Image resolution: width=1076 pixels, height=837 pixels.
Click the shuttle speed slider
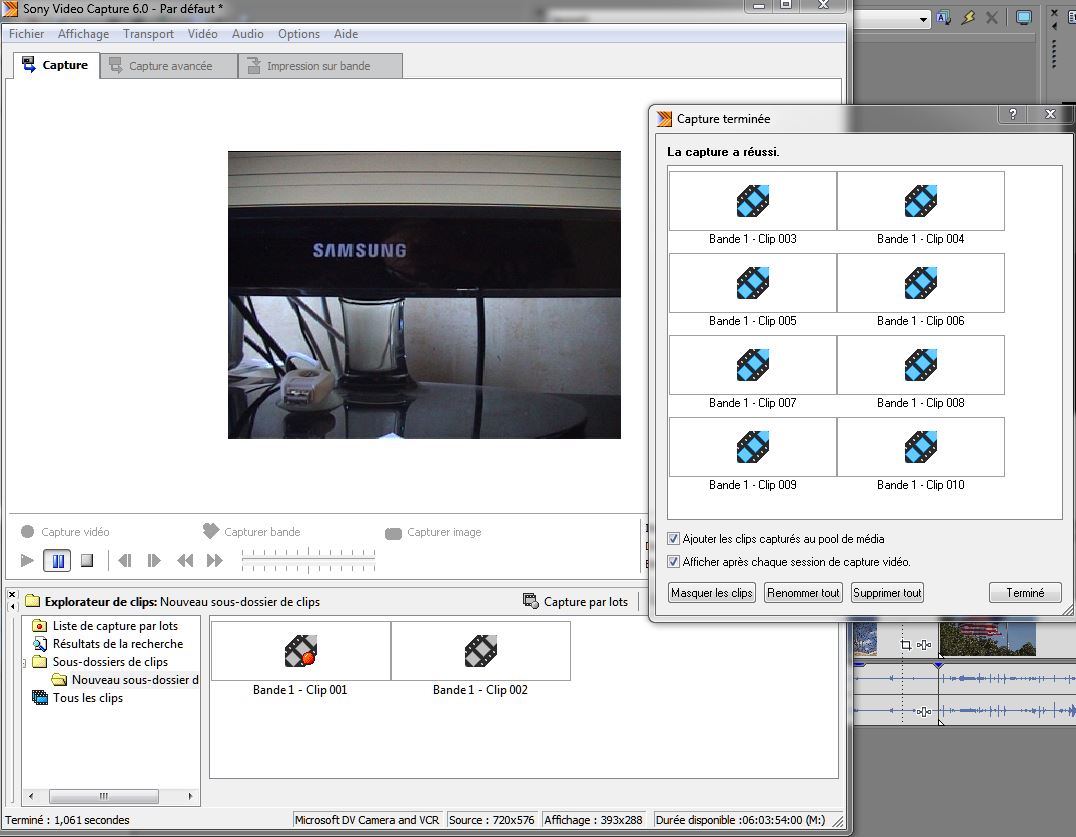pyautogui.click(x=308, y=561)
